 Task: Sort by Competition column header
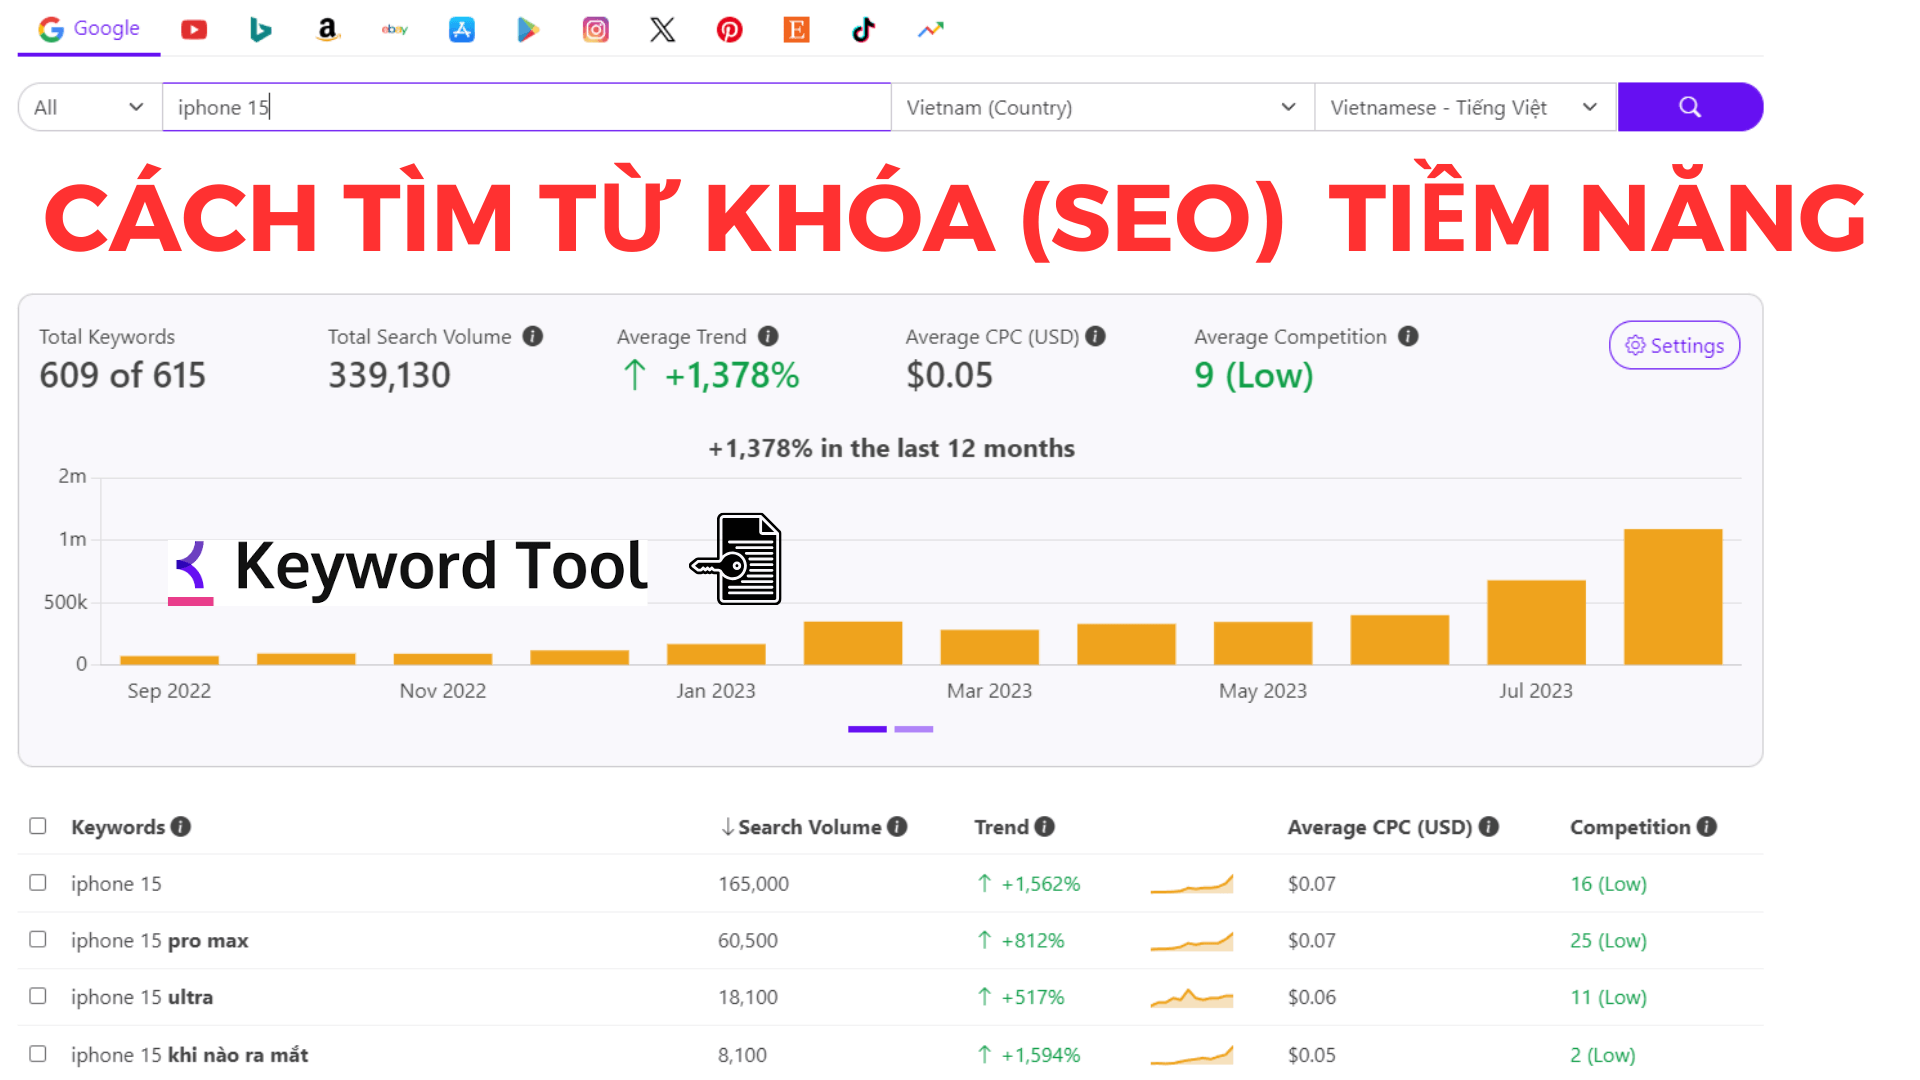point(1630,827)
